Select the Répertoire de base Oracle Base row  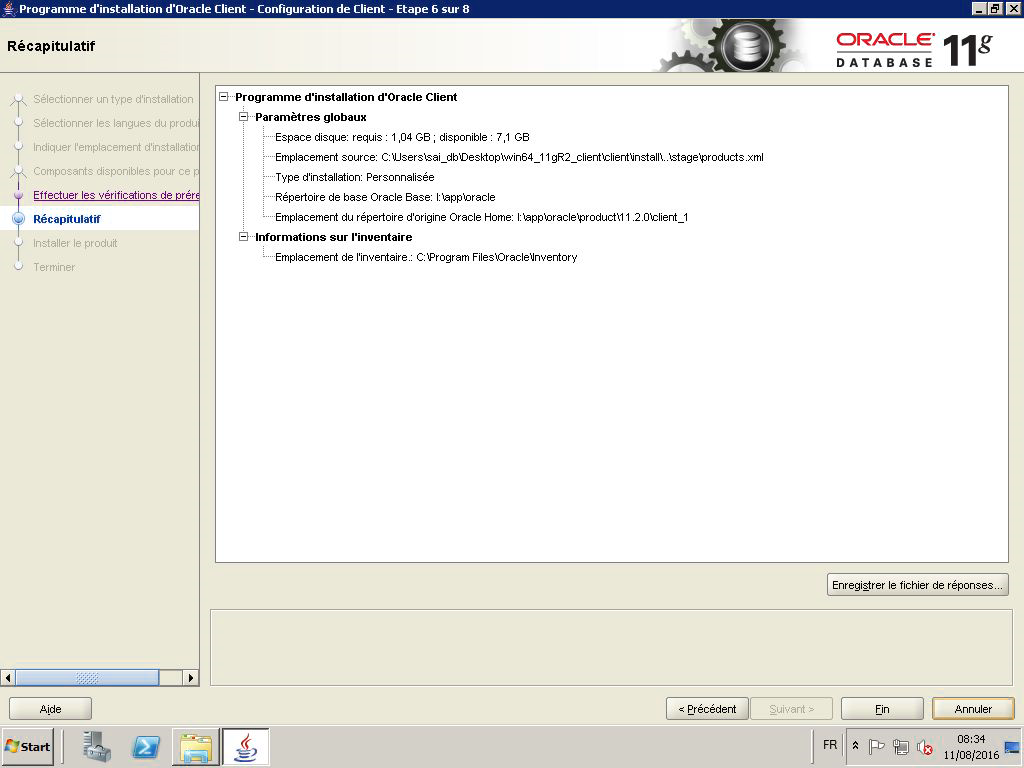(385, 197)
